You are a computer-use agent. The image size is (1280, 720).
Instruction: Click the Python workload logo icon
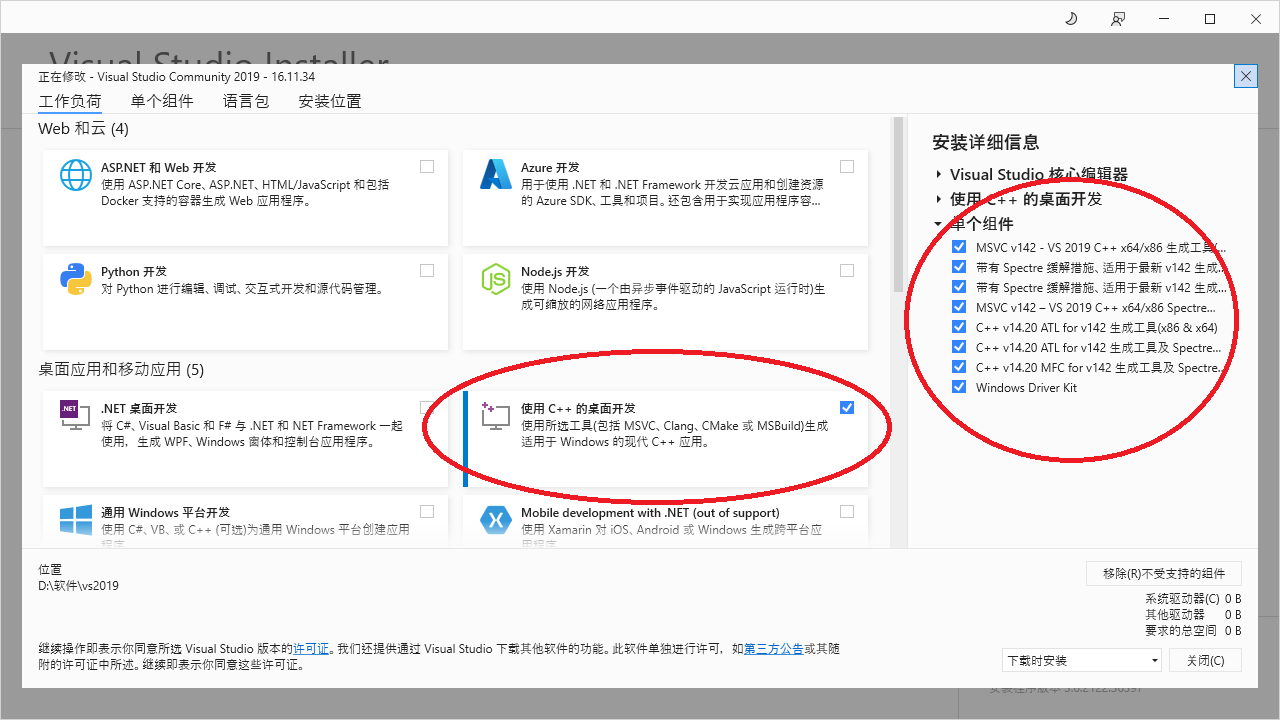point(76,279)
